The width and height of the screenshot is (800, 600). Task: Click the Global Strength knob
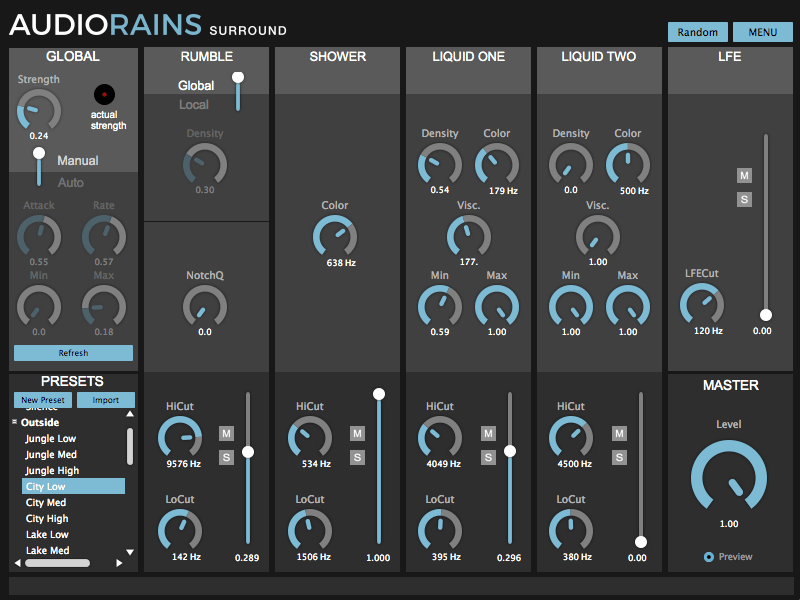(x=39, y=111)
